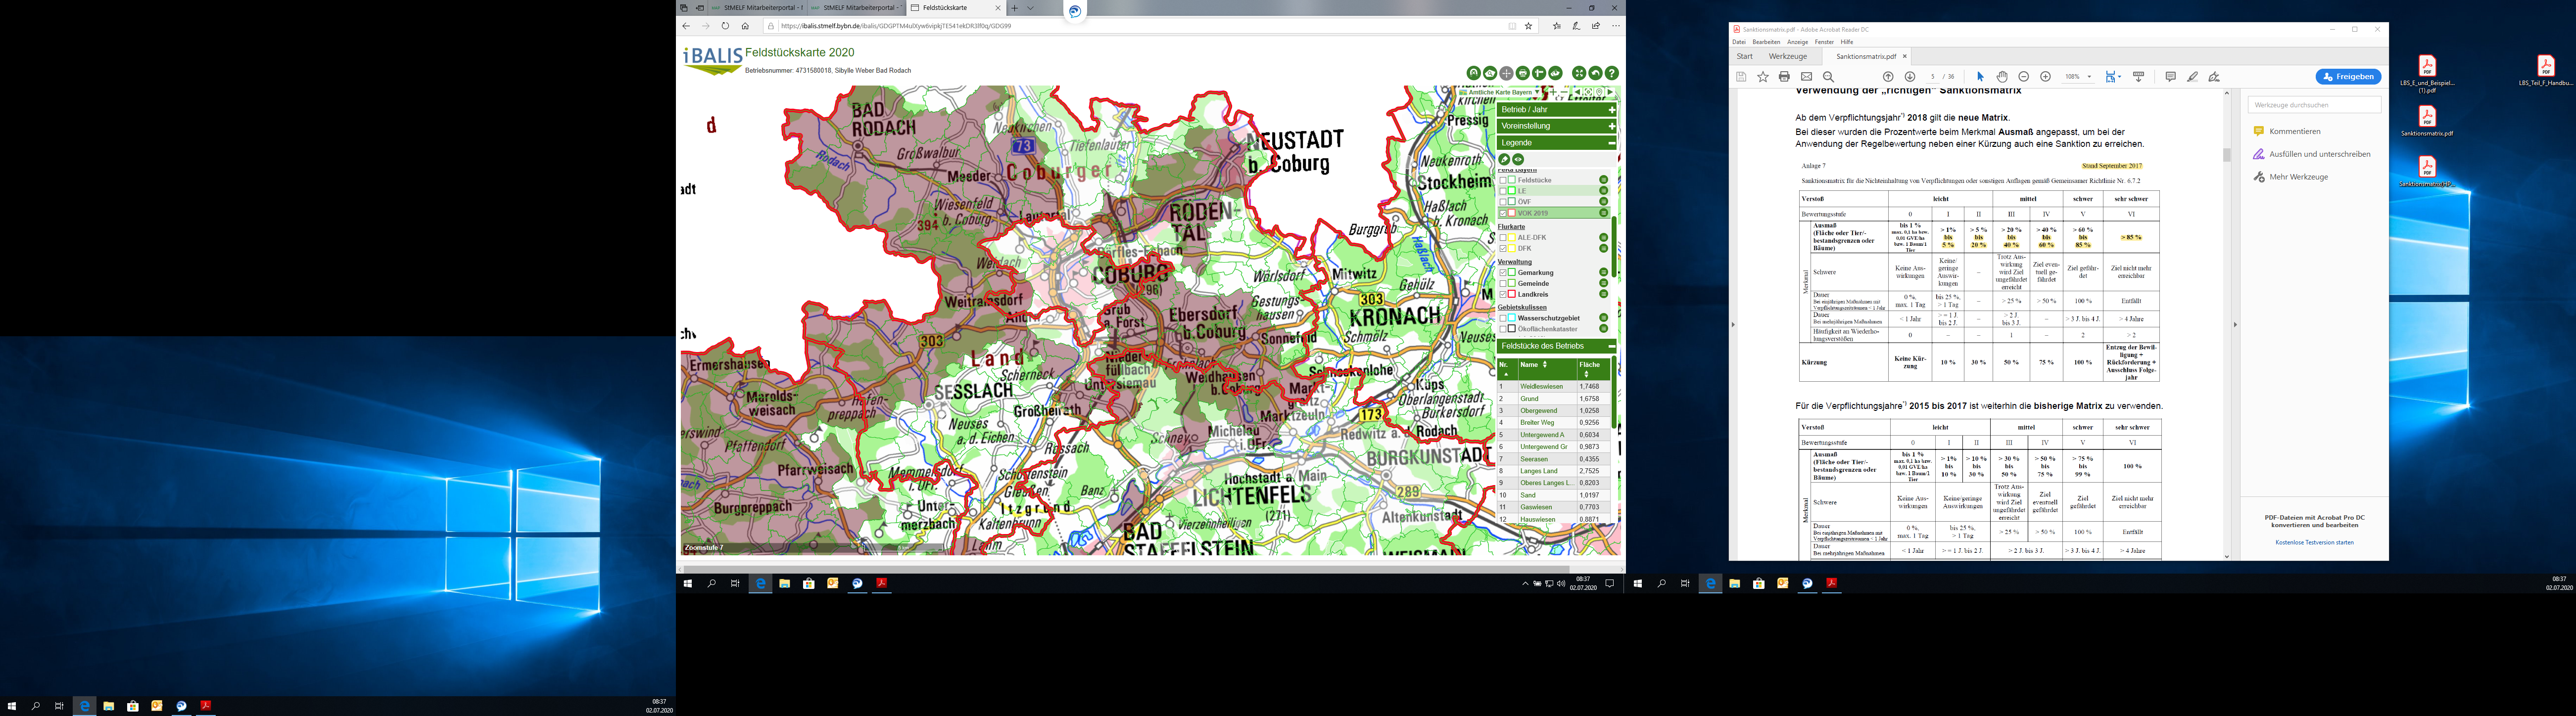This screenshot has height=716, width=2576.
Task: Select the Acrobat hand pan tool
Action: pyautogui.click(x=2002, y=77)
